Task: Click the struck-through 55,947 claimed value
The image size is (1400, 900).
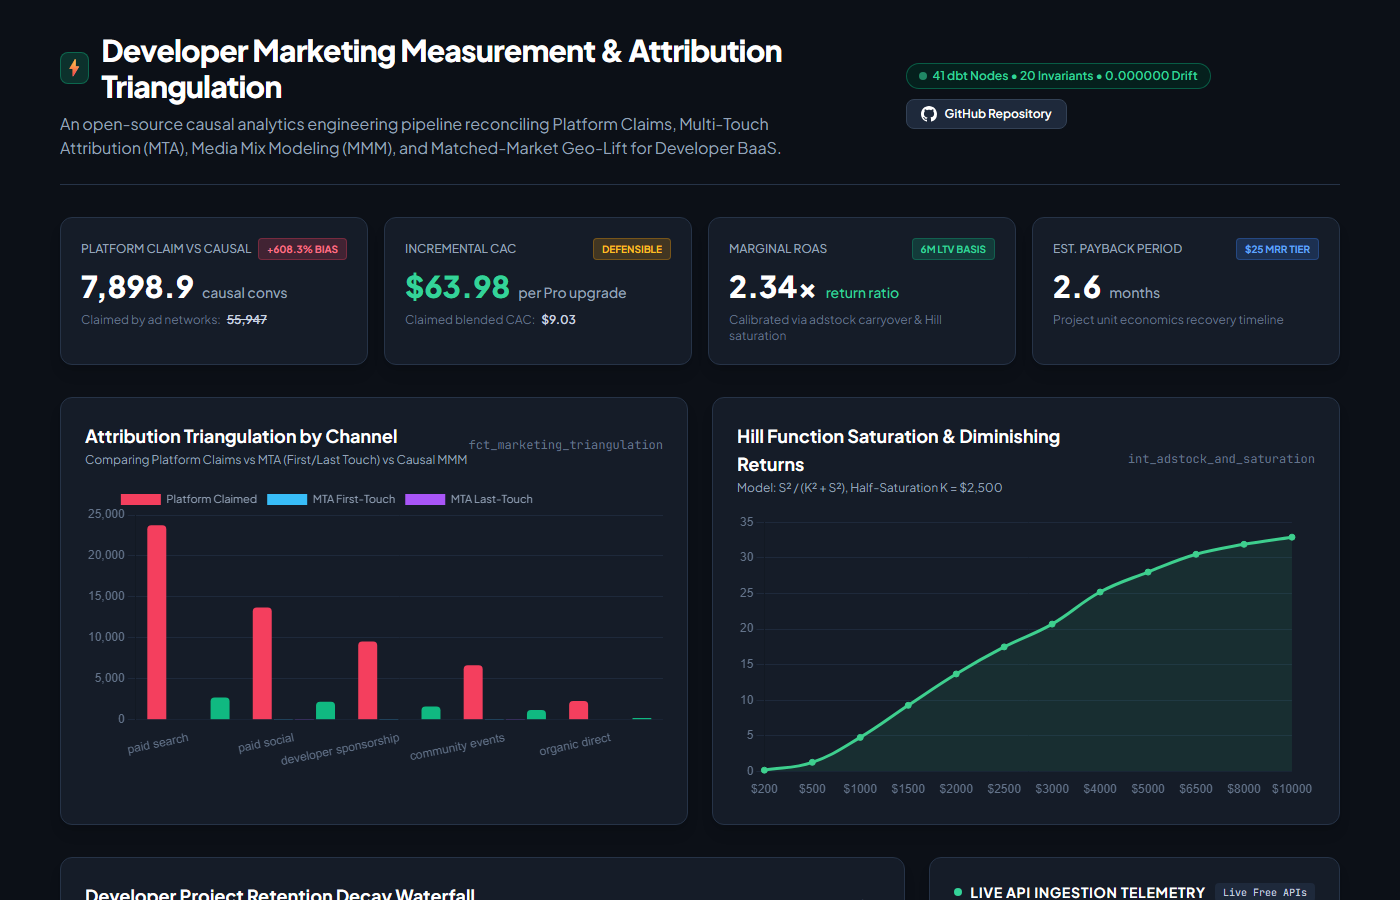Action: pos(247,320)
